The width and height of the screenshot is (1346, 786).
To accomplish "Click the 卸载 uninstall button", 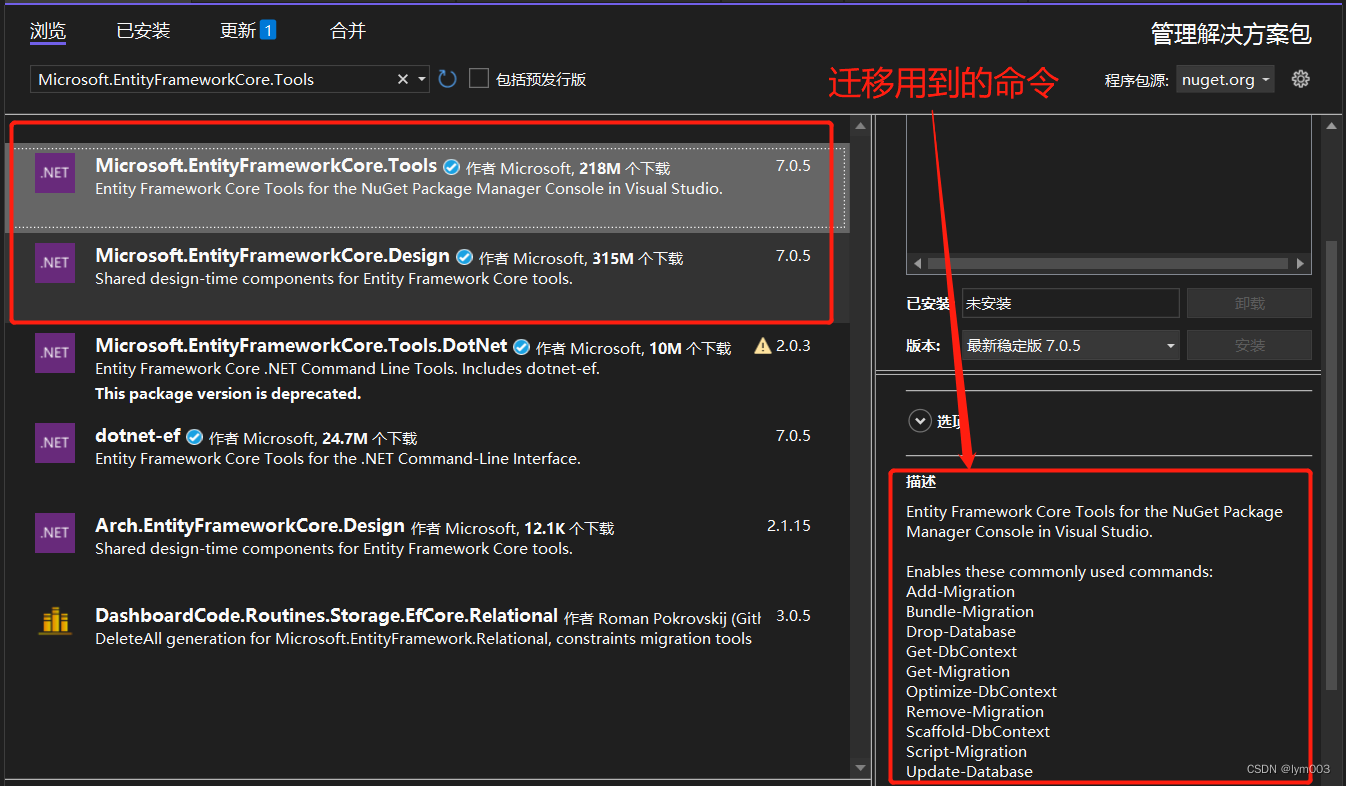I will coord(1249,303).
